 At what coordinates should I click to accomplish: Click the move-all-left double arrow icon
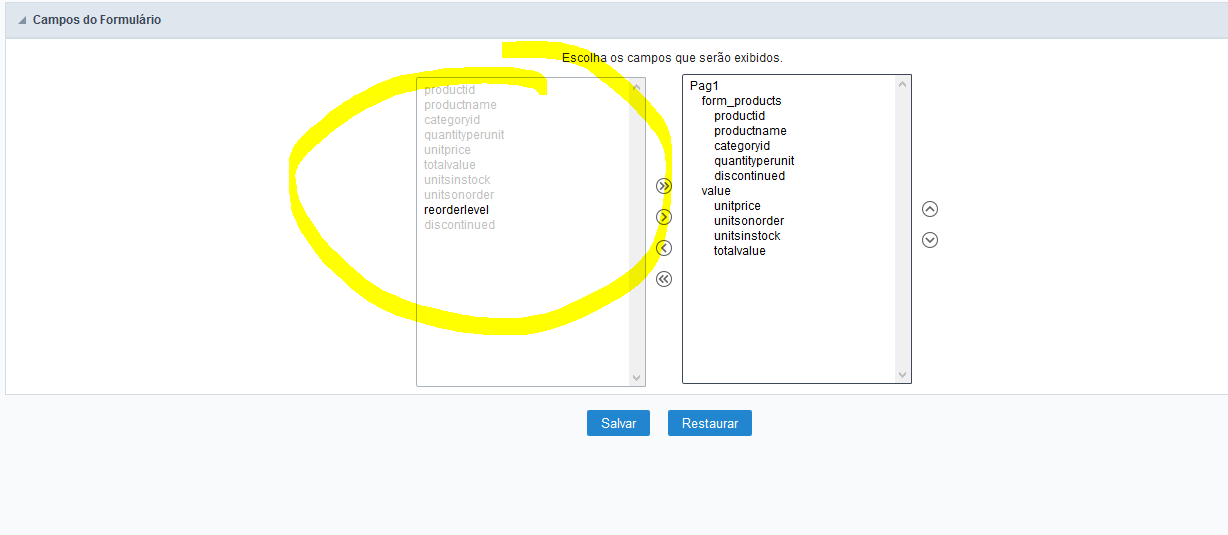coord(663,279)
